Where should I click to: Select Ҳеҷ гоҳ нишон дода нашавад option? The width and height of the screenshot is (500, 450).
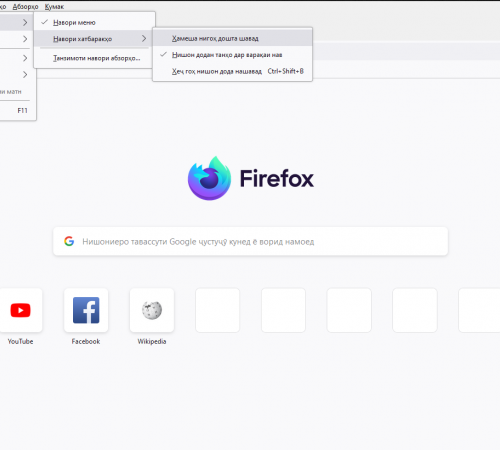pos(232,71)
